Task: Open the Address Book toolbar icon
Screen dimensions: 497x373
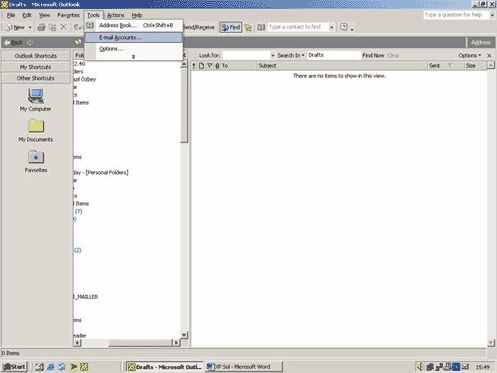Action: tap(261, 27)
